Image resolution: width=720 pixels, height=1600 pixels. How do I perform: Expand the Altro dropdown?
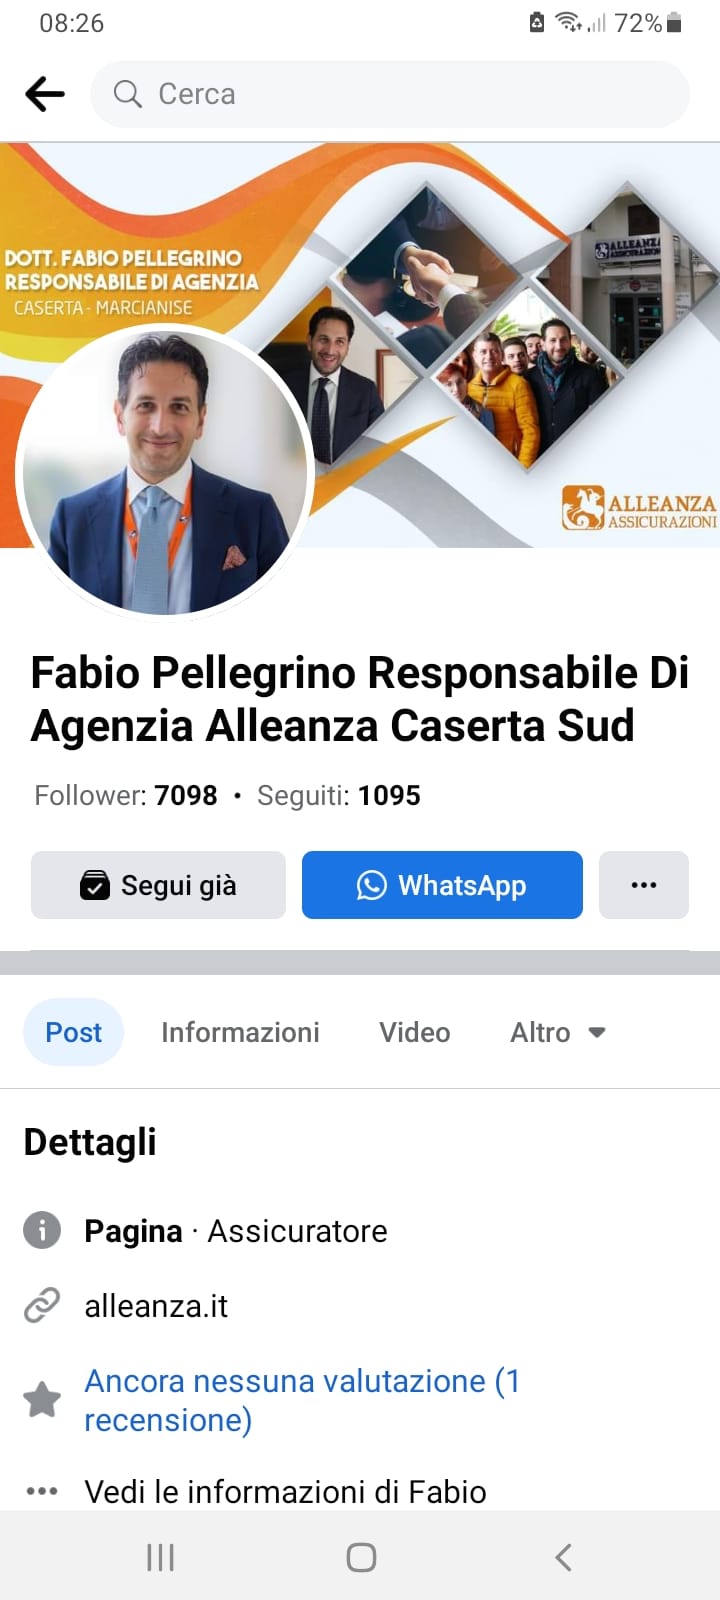click(x=558, y=1032)
